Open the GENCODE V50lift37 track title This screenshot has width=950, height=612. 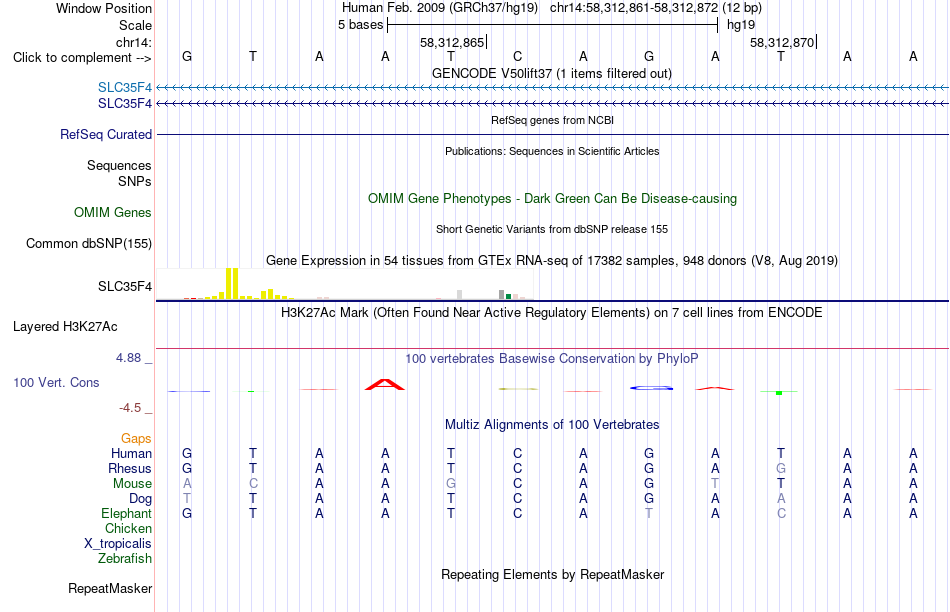[552, 74]
